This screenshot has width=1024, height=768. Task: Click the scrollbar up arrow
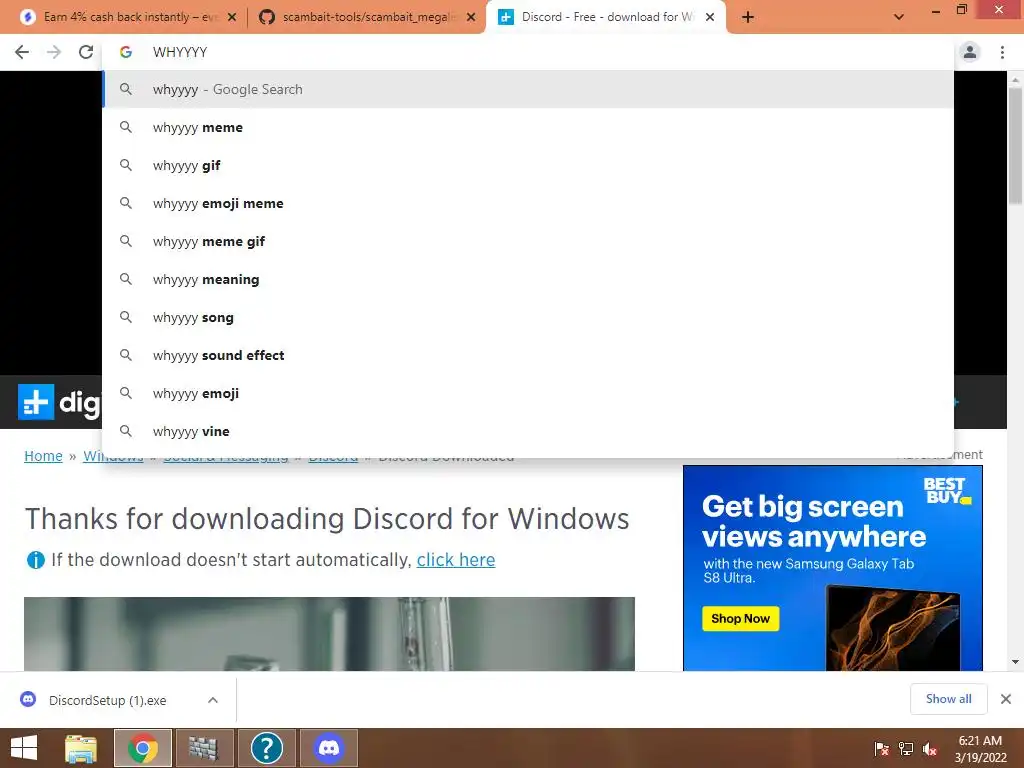pyautogui.click(x=1015, y=80)
